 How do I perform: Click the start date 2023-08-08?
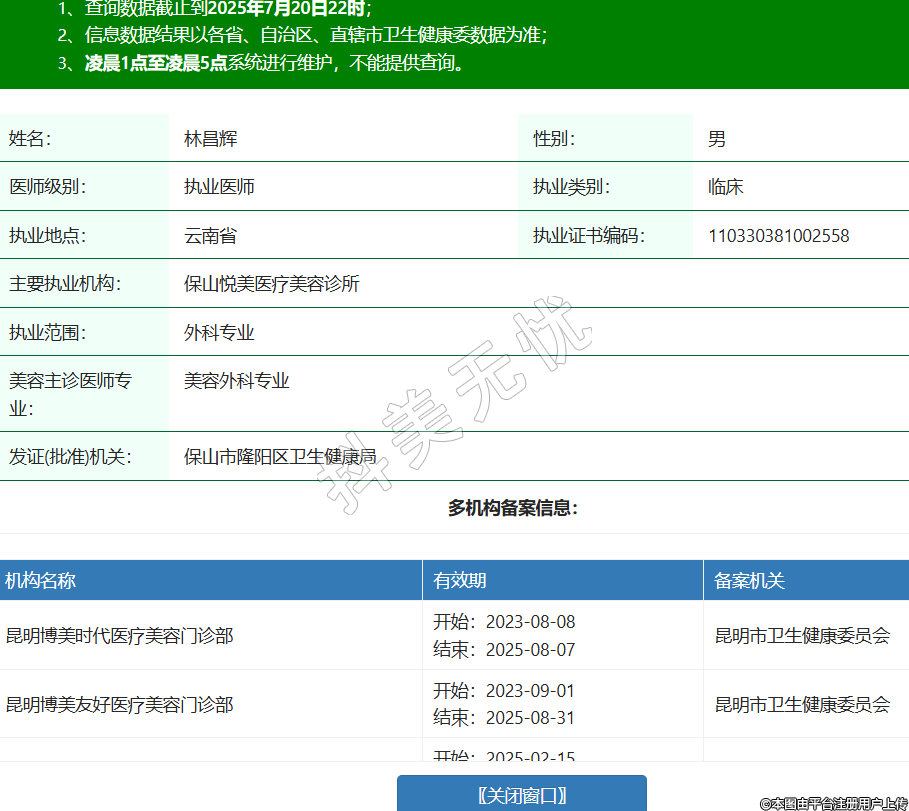tap(530, 622)
